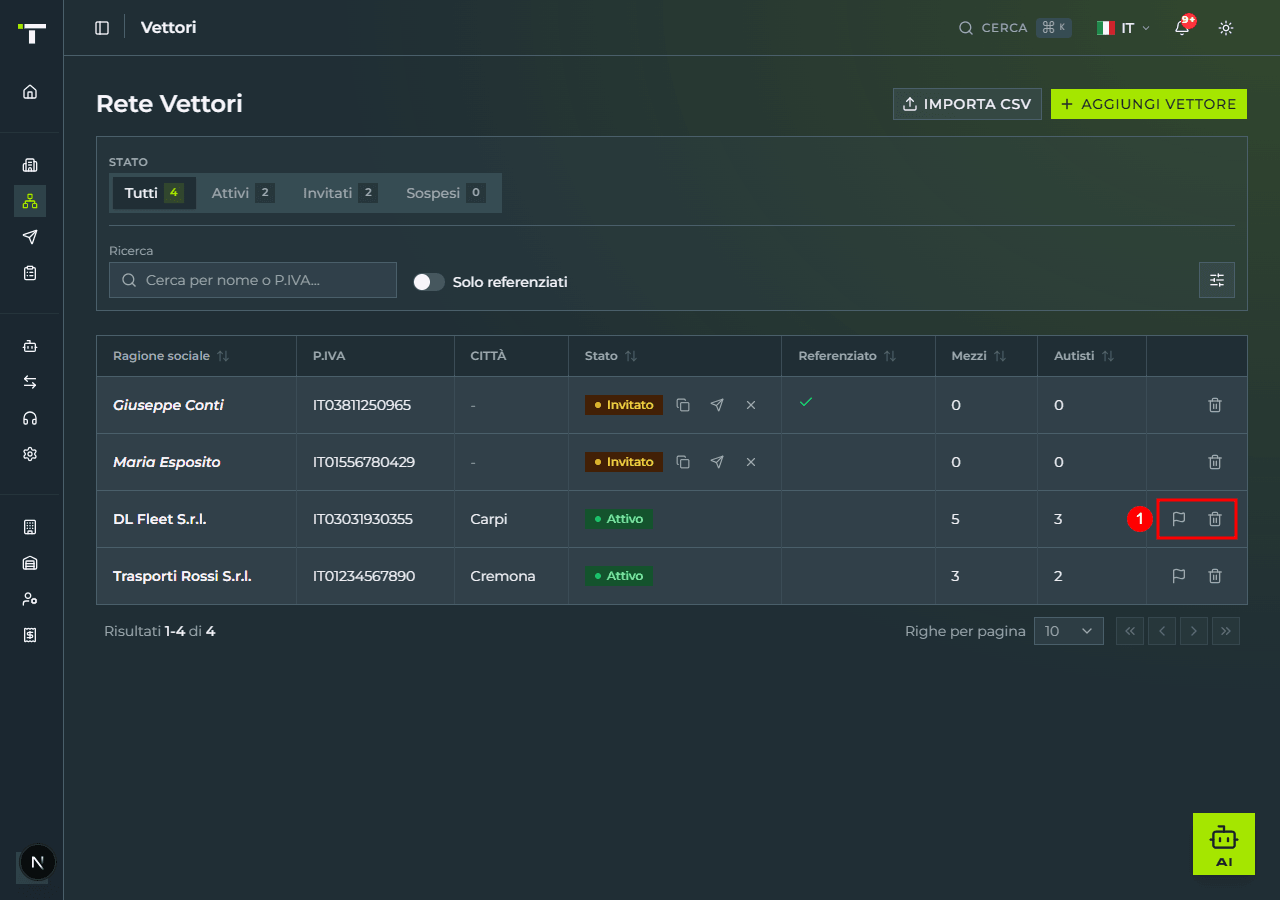Open the settings gear in sidebar
This screenshot has width=1280, height=900.
pyautogui.click(x=30, y=454)
